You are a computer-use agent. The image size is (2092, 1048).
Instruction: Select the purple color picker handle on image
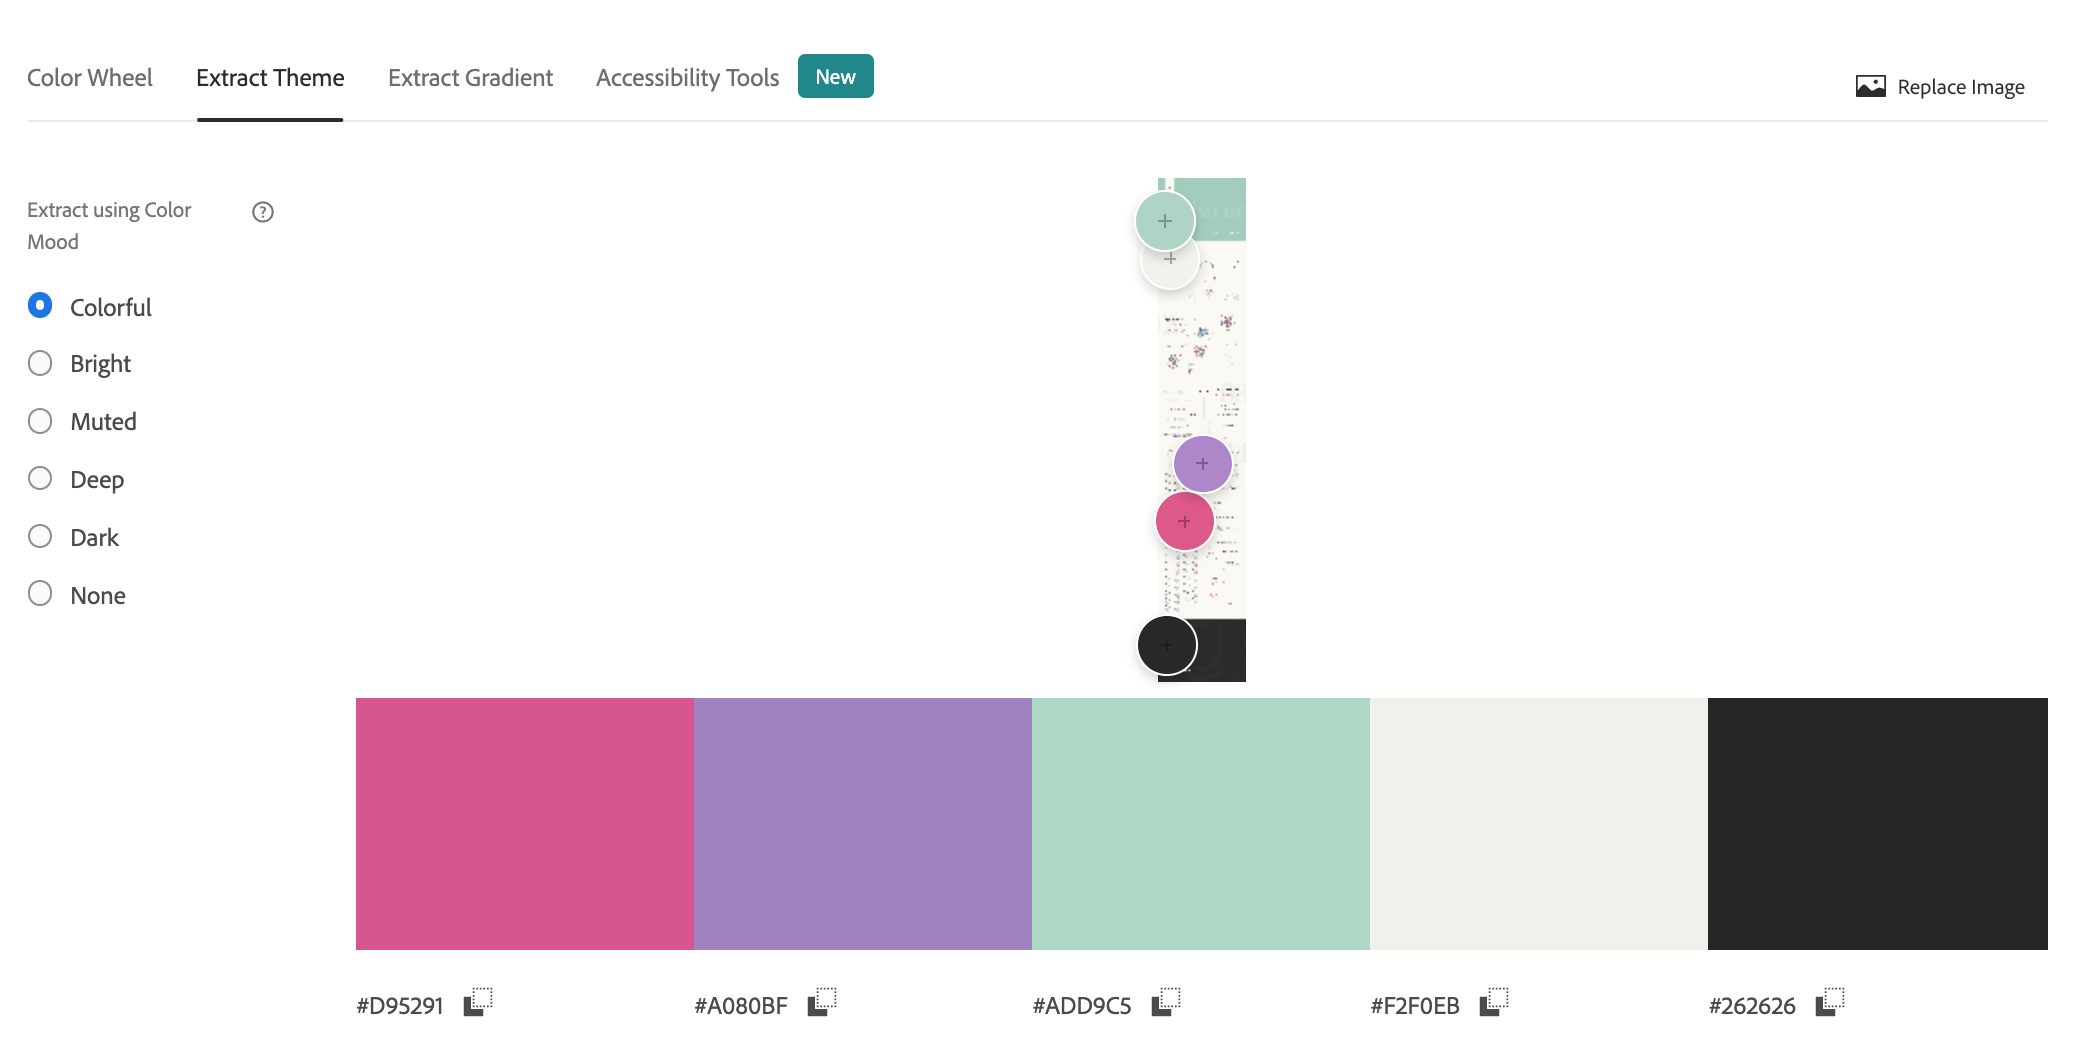pos(1202,464)
